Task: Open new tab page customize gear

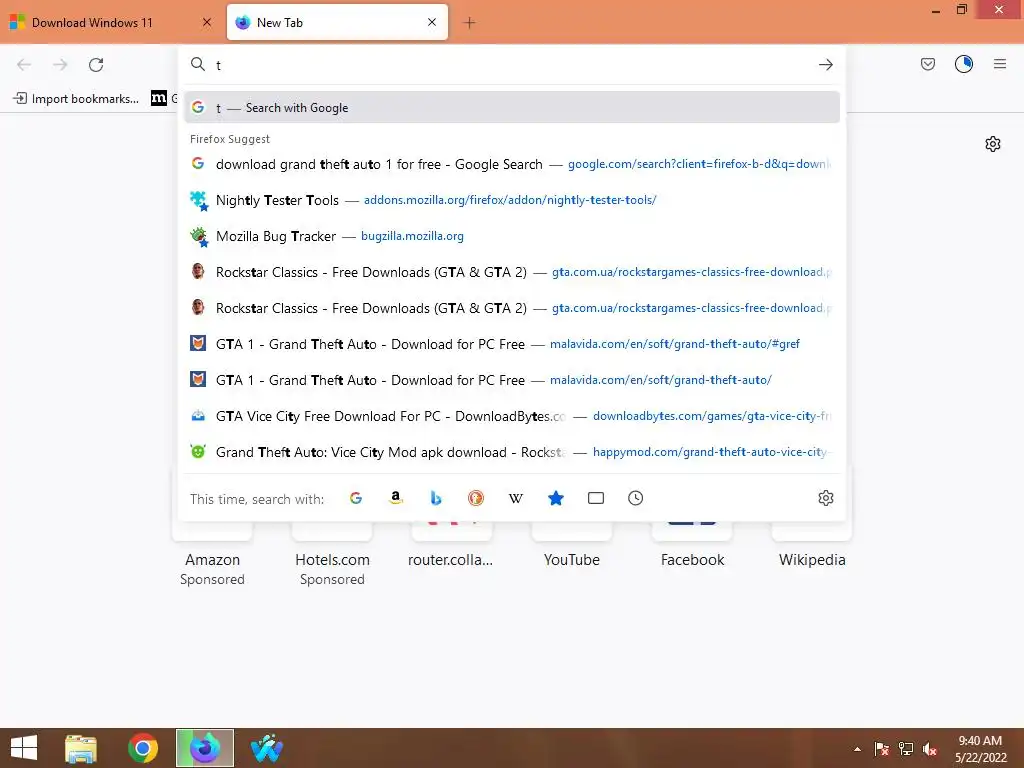Action: tap(993, 144)
